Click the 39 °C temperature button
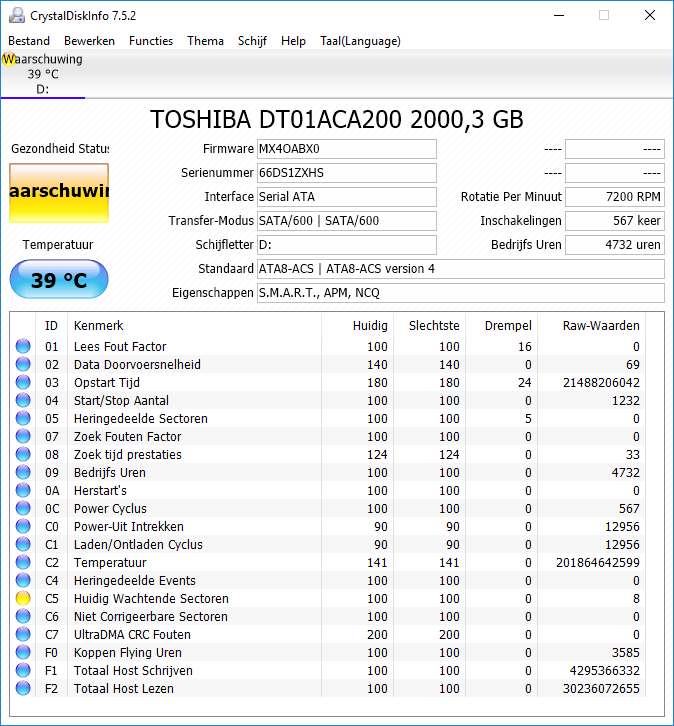Screen dimensions: 674x726 point(59,279)
